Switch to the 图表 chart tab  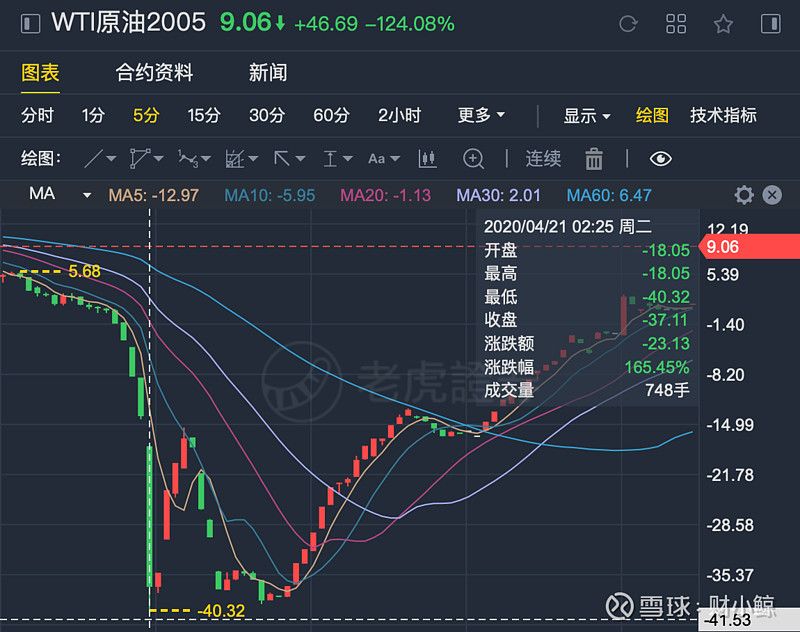pos(40,72)
